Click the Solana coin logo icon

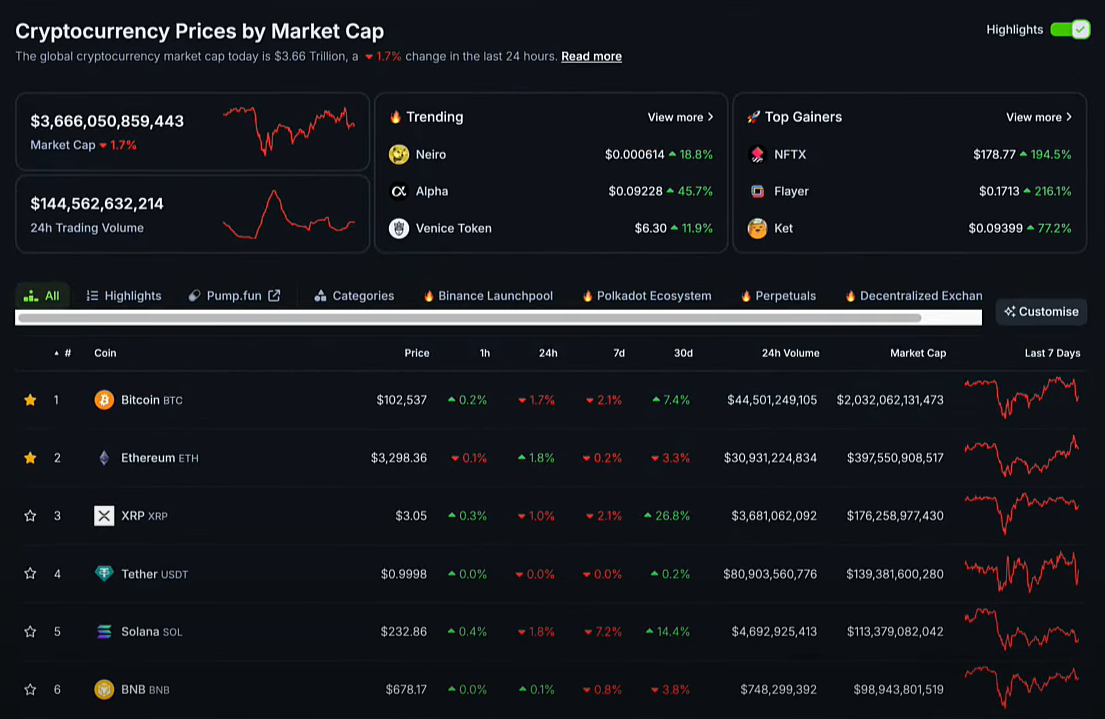[104, 632]
